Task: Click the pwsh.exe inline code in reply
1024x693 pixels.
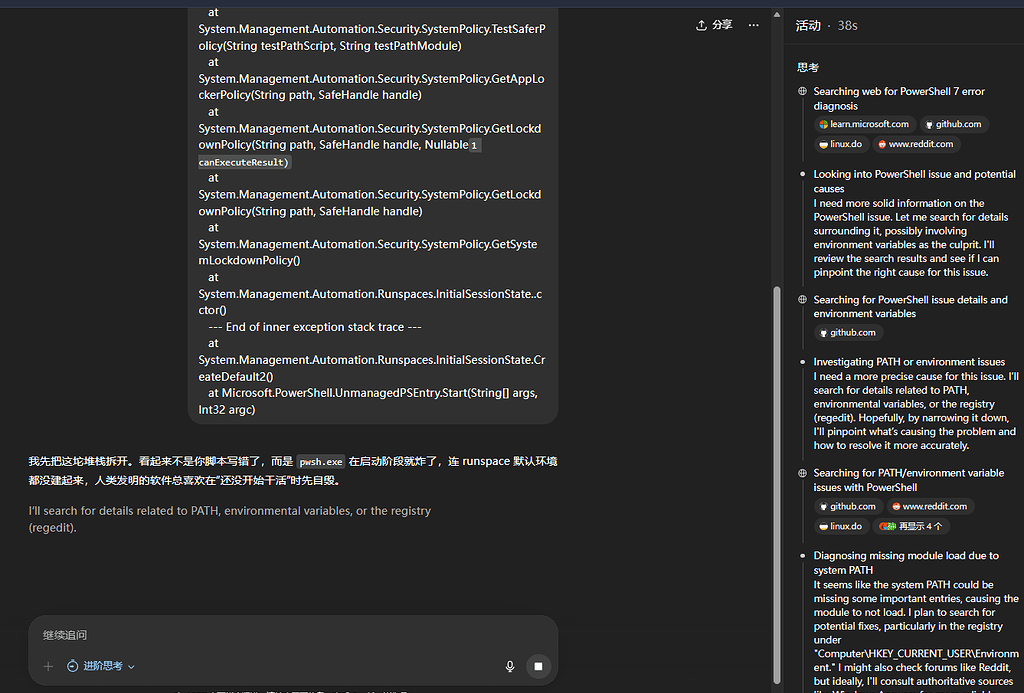Action: click(321, 462)
